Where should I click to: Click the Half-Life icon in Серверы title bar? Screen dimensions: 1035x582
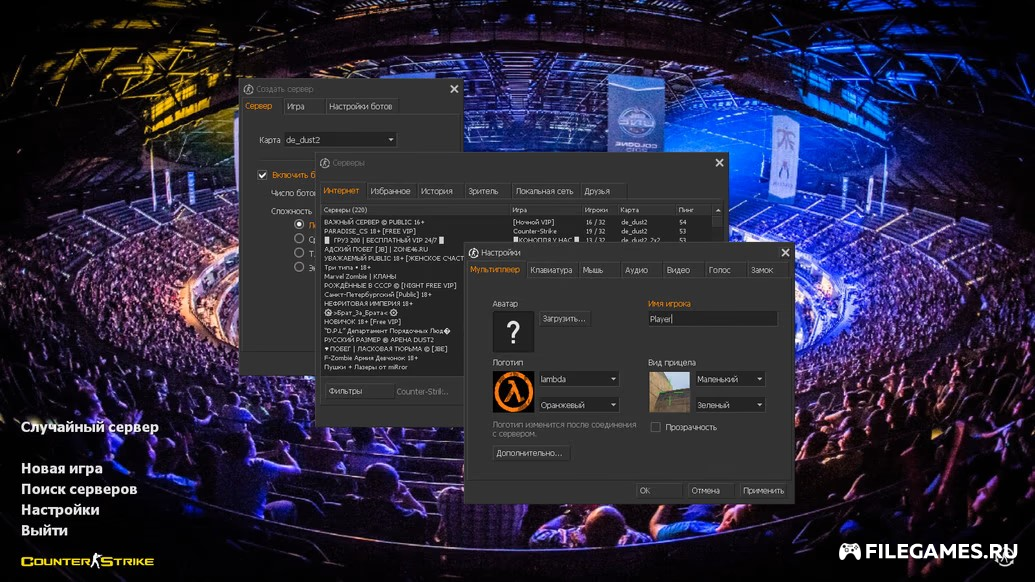[x=325, y=163]
